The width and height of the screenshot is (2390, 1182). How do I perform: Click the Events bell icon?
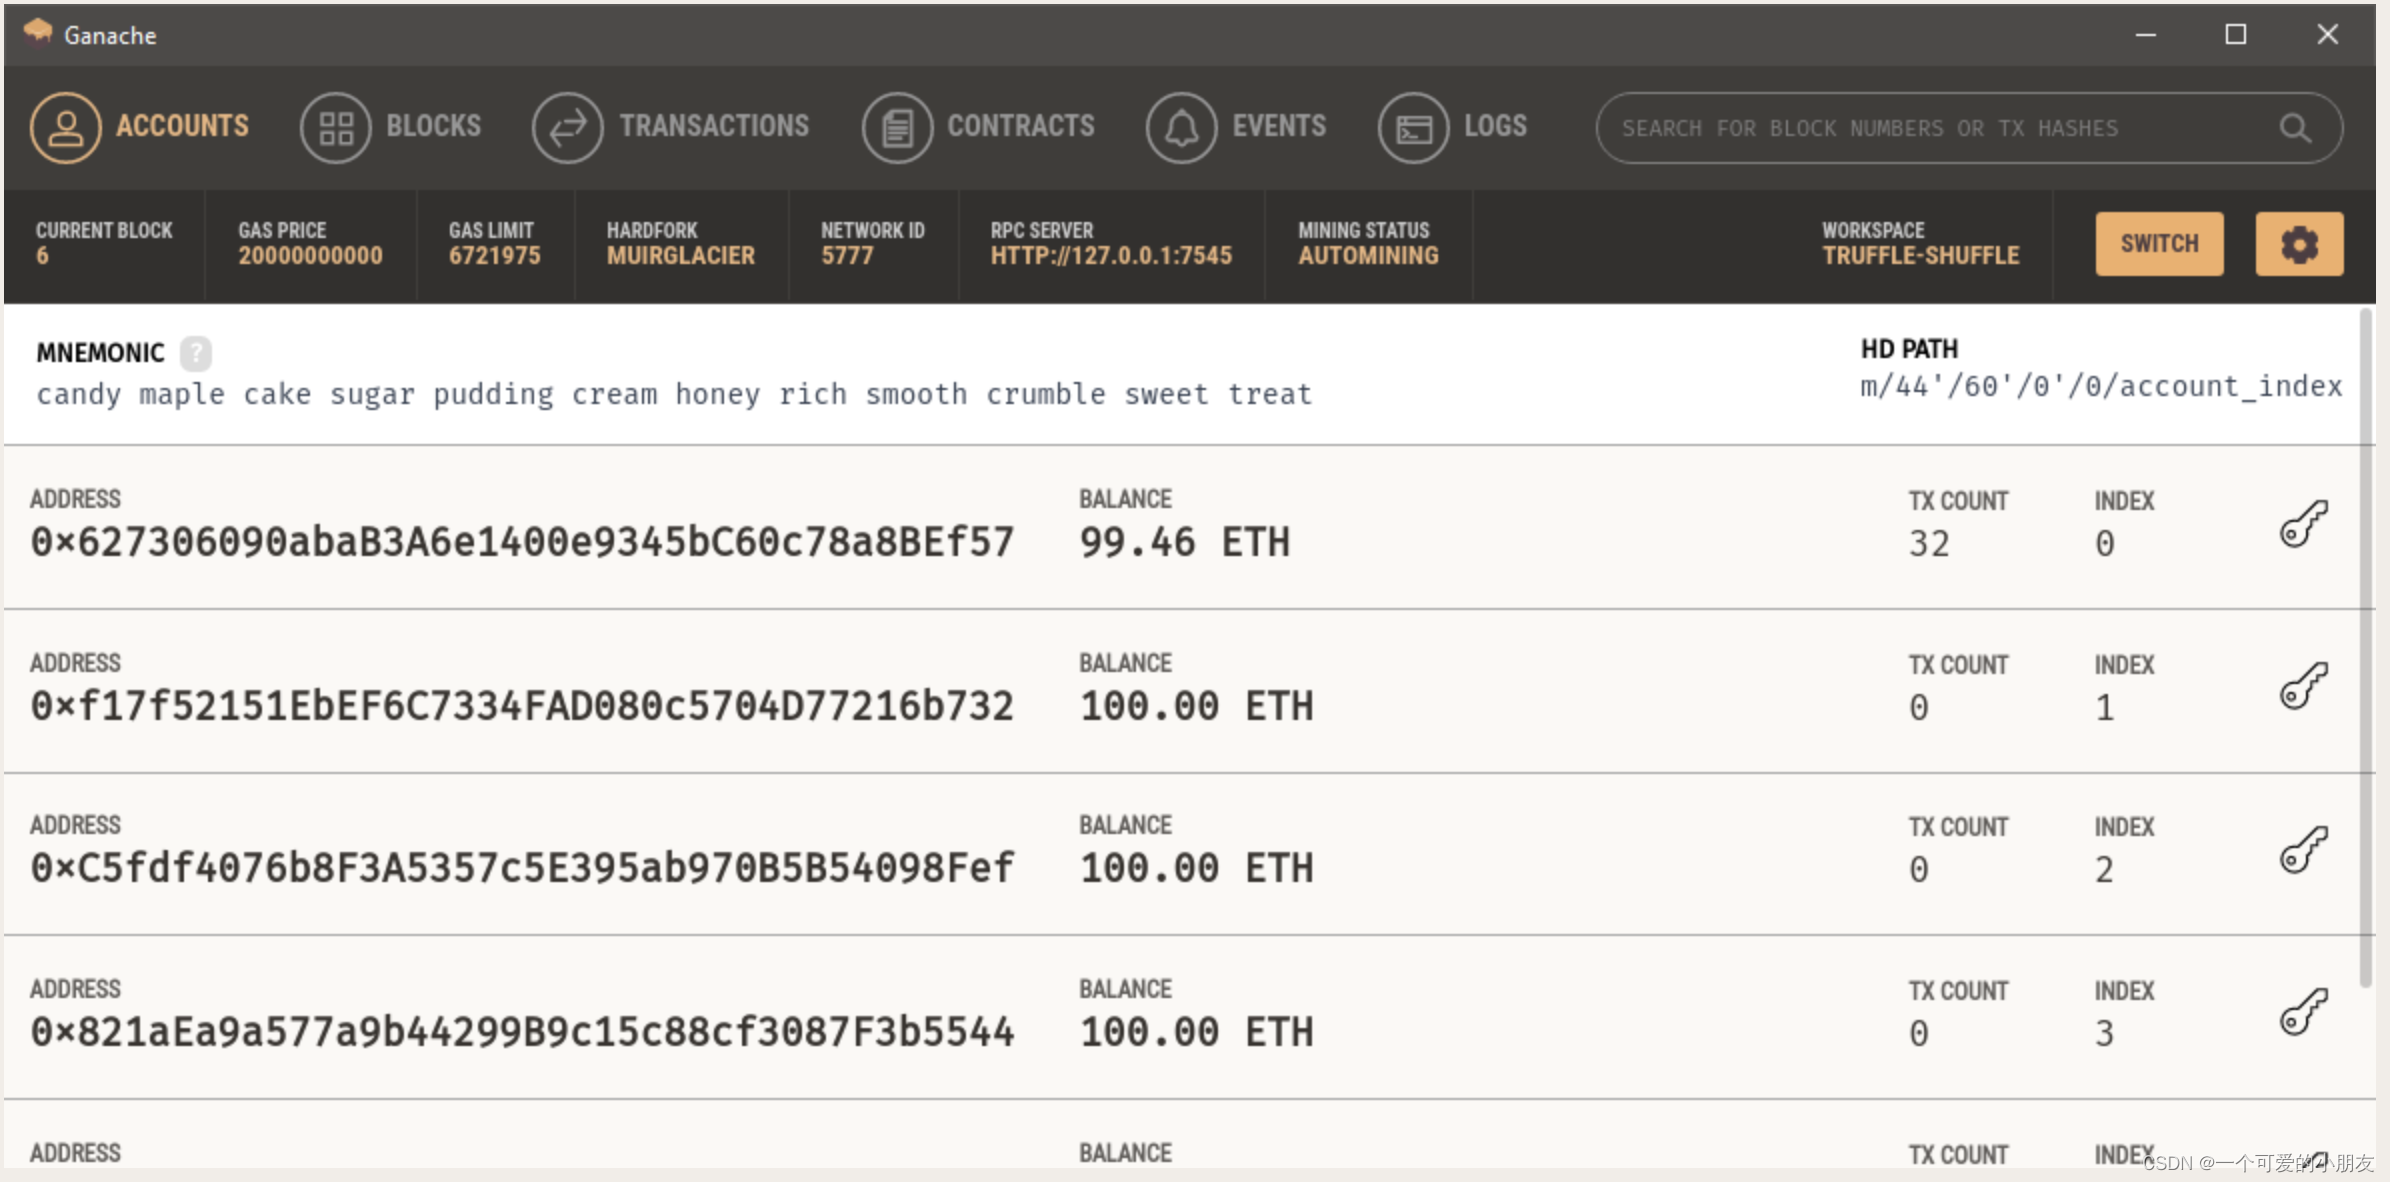(x=1181, y=127)
